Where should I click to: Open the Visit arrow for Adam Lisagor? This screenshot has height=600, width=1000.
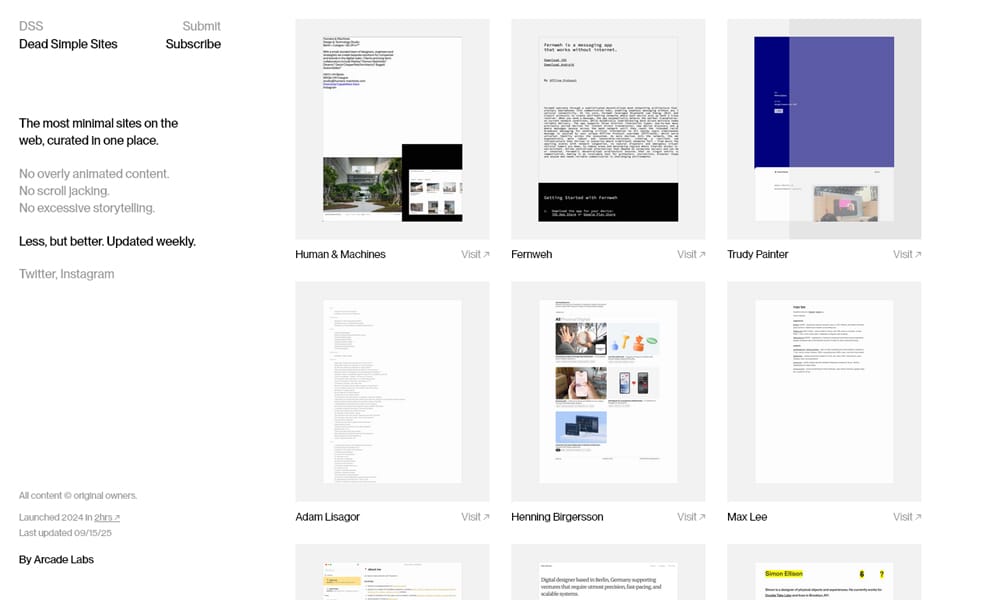tap(473, 516)
